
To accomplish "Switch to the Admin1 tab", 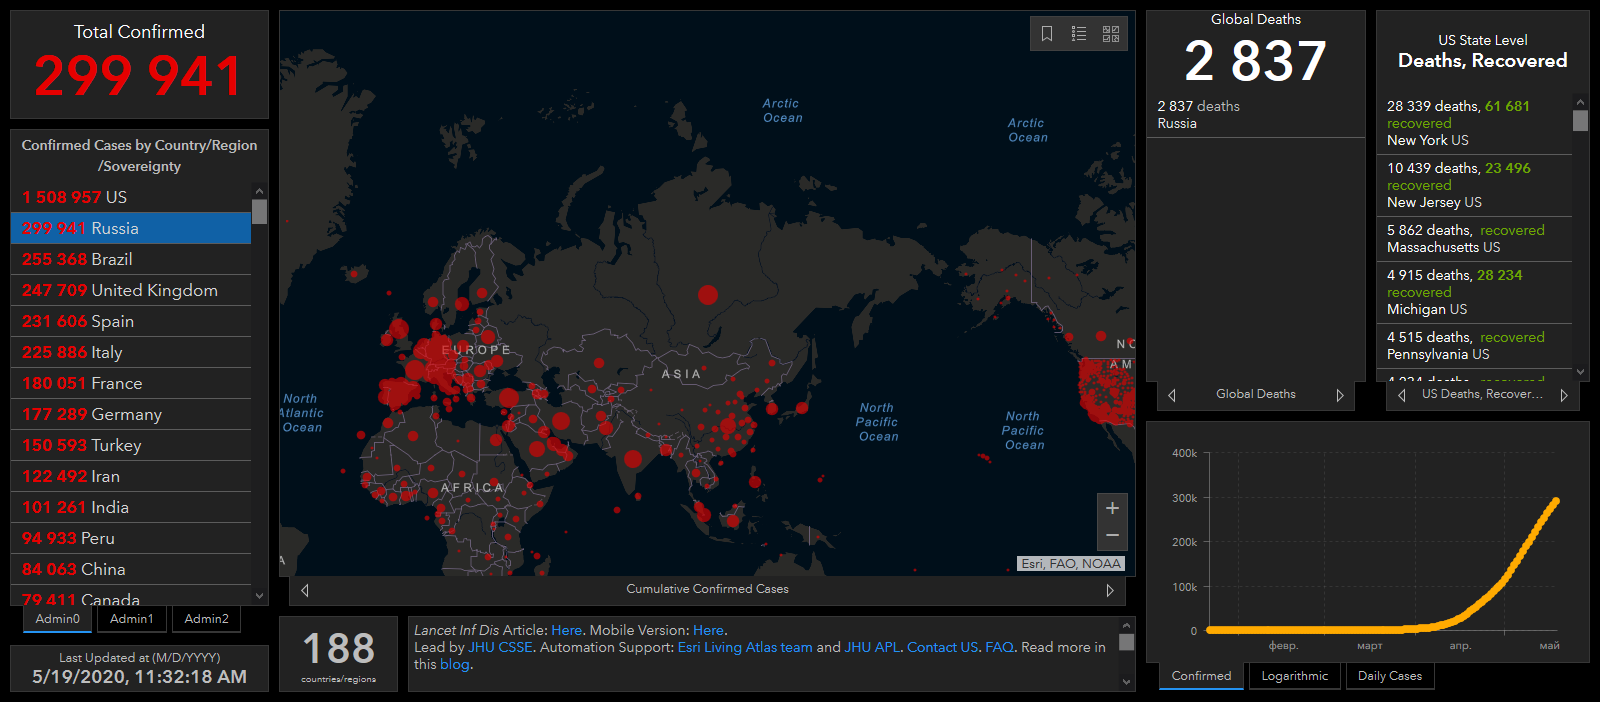I will pyautogui.click(x=132, y=619).
